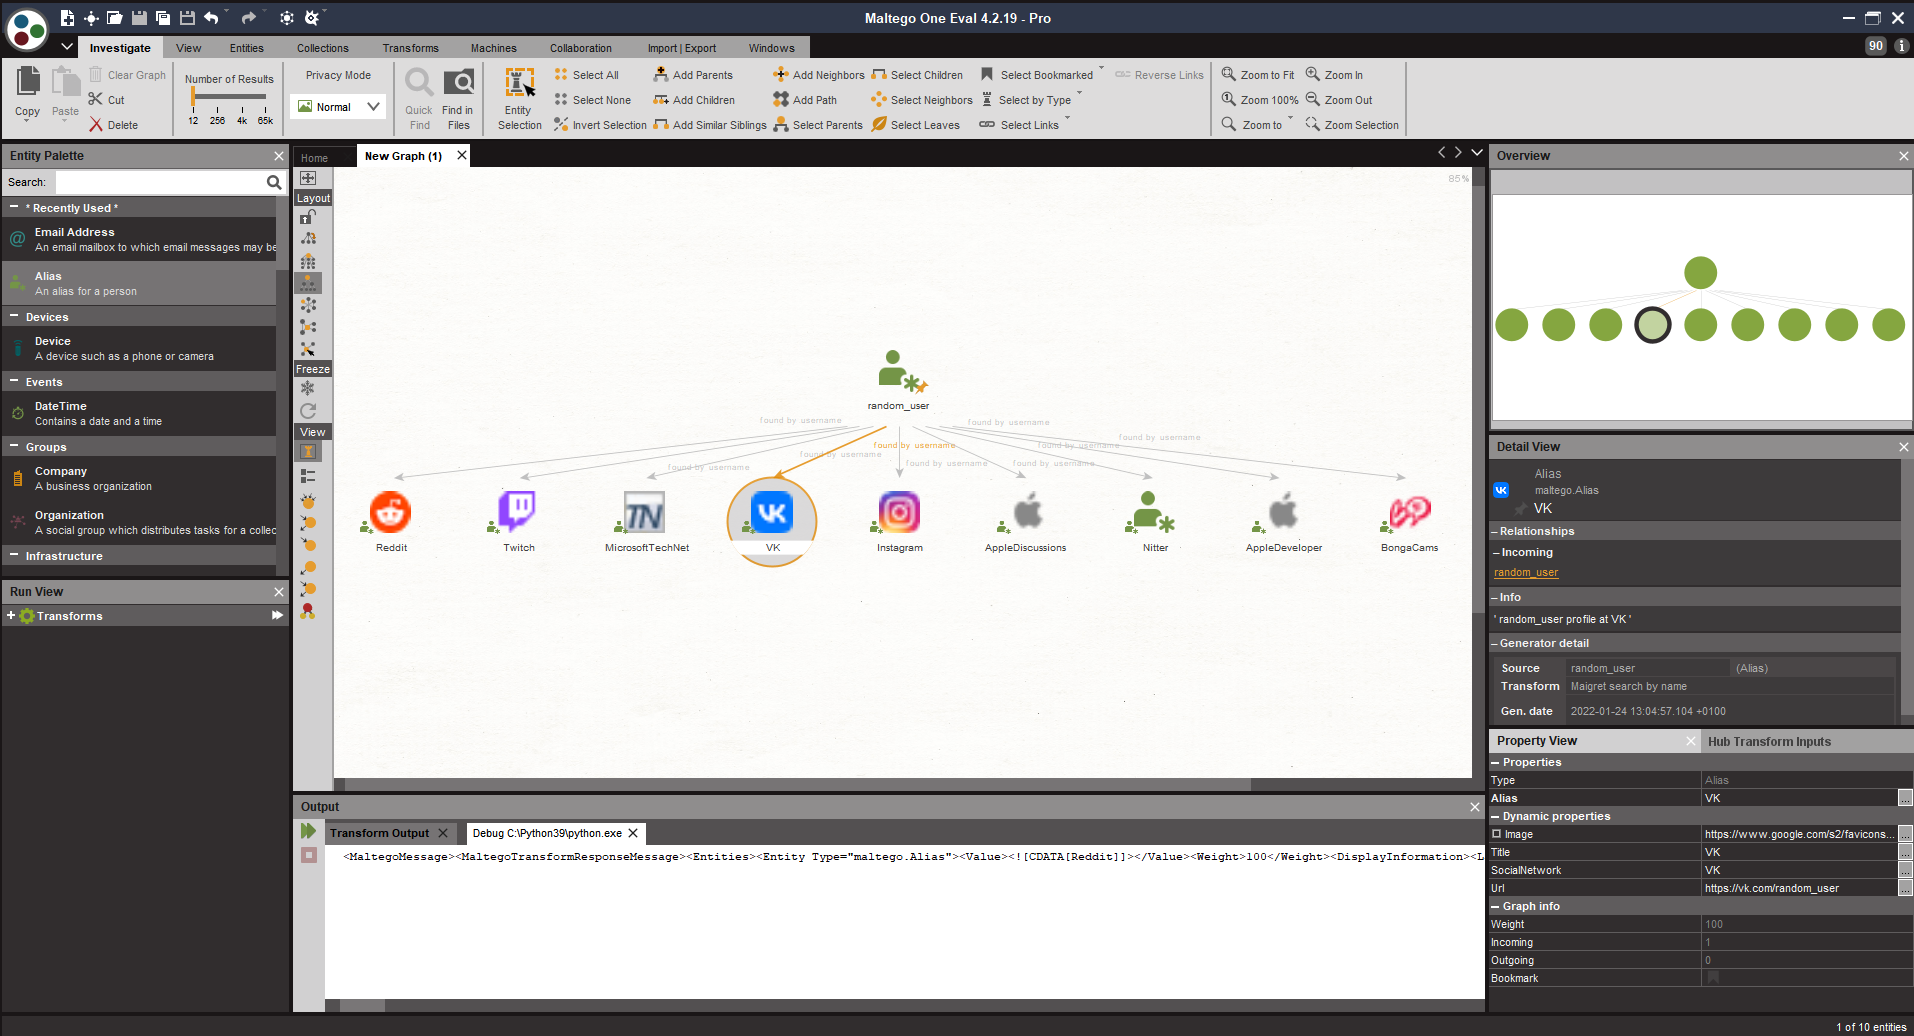The width and height of the screenshot is (1914, 1036).
Task: Click Invert Selection
Action: tap(600, 125)
